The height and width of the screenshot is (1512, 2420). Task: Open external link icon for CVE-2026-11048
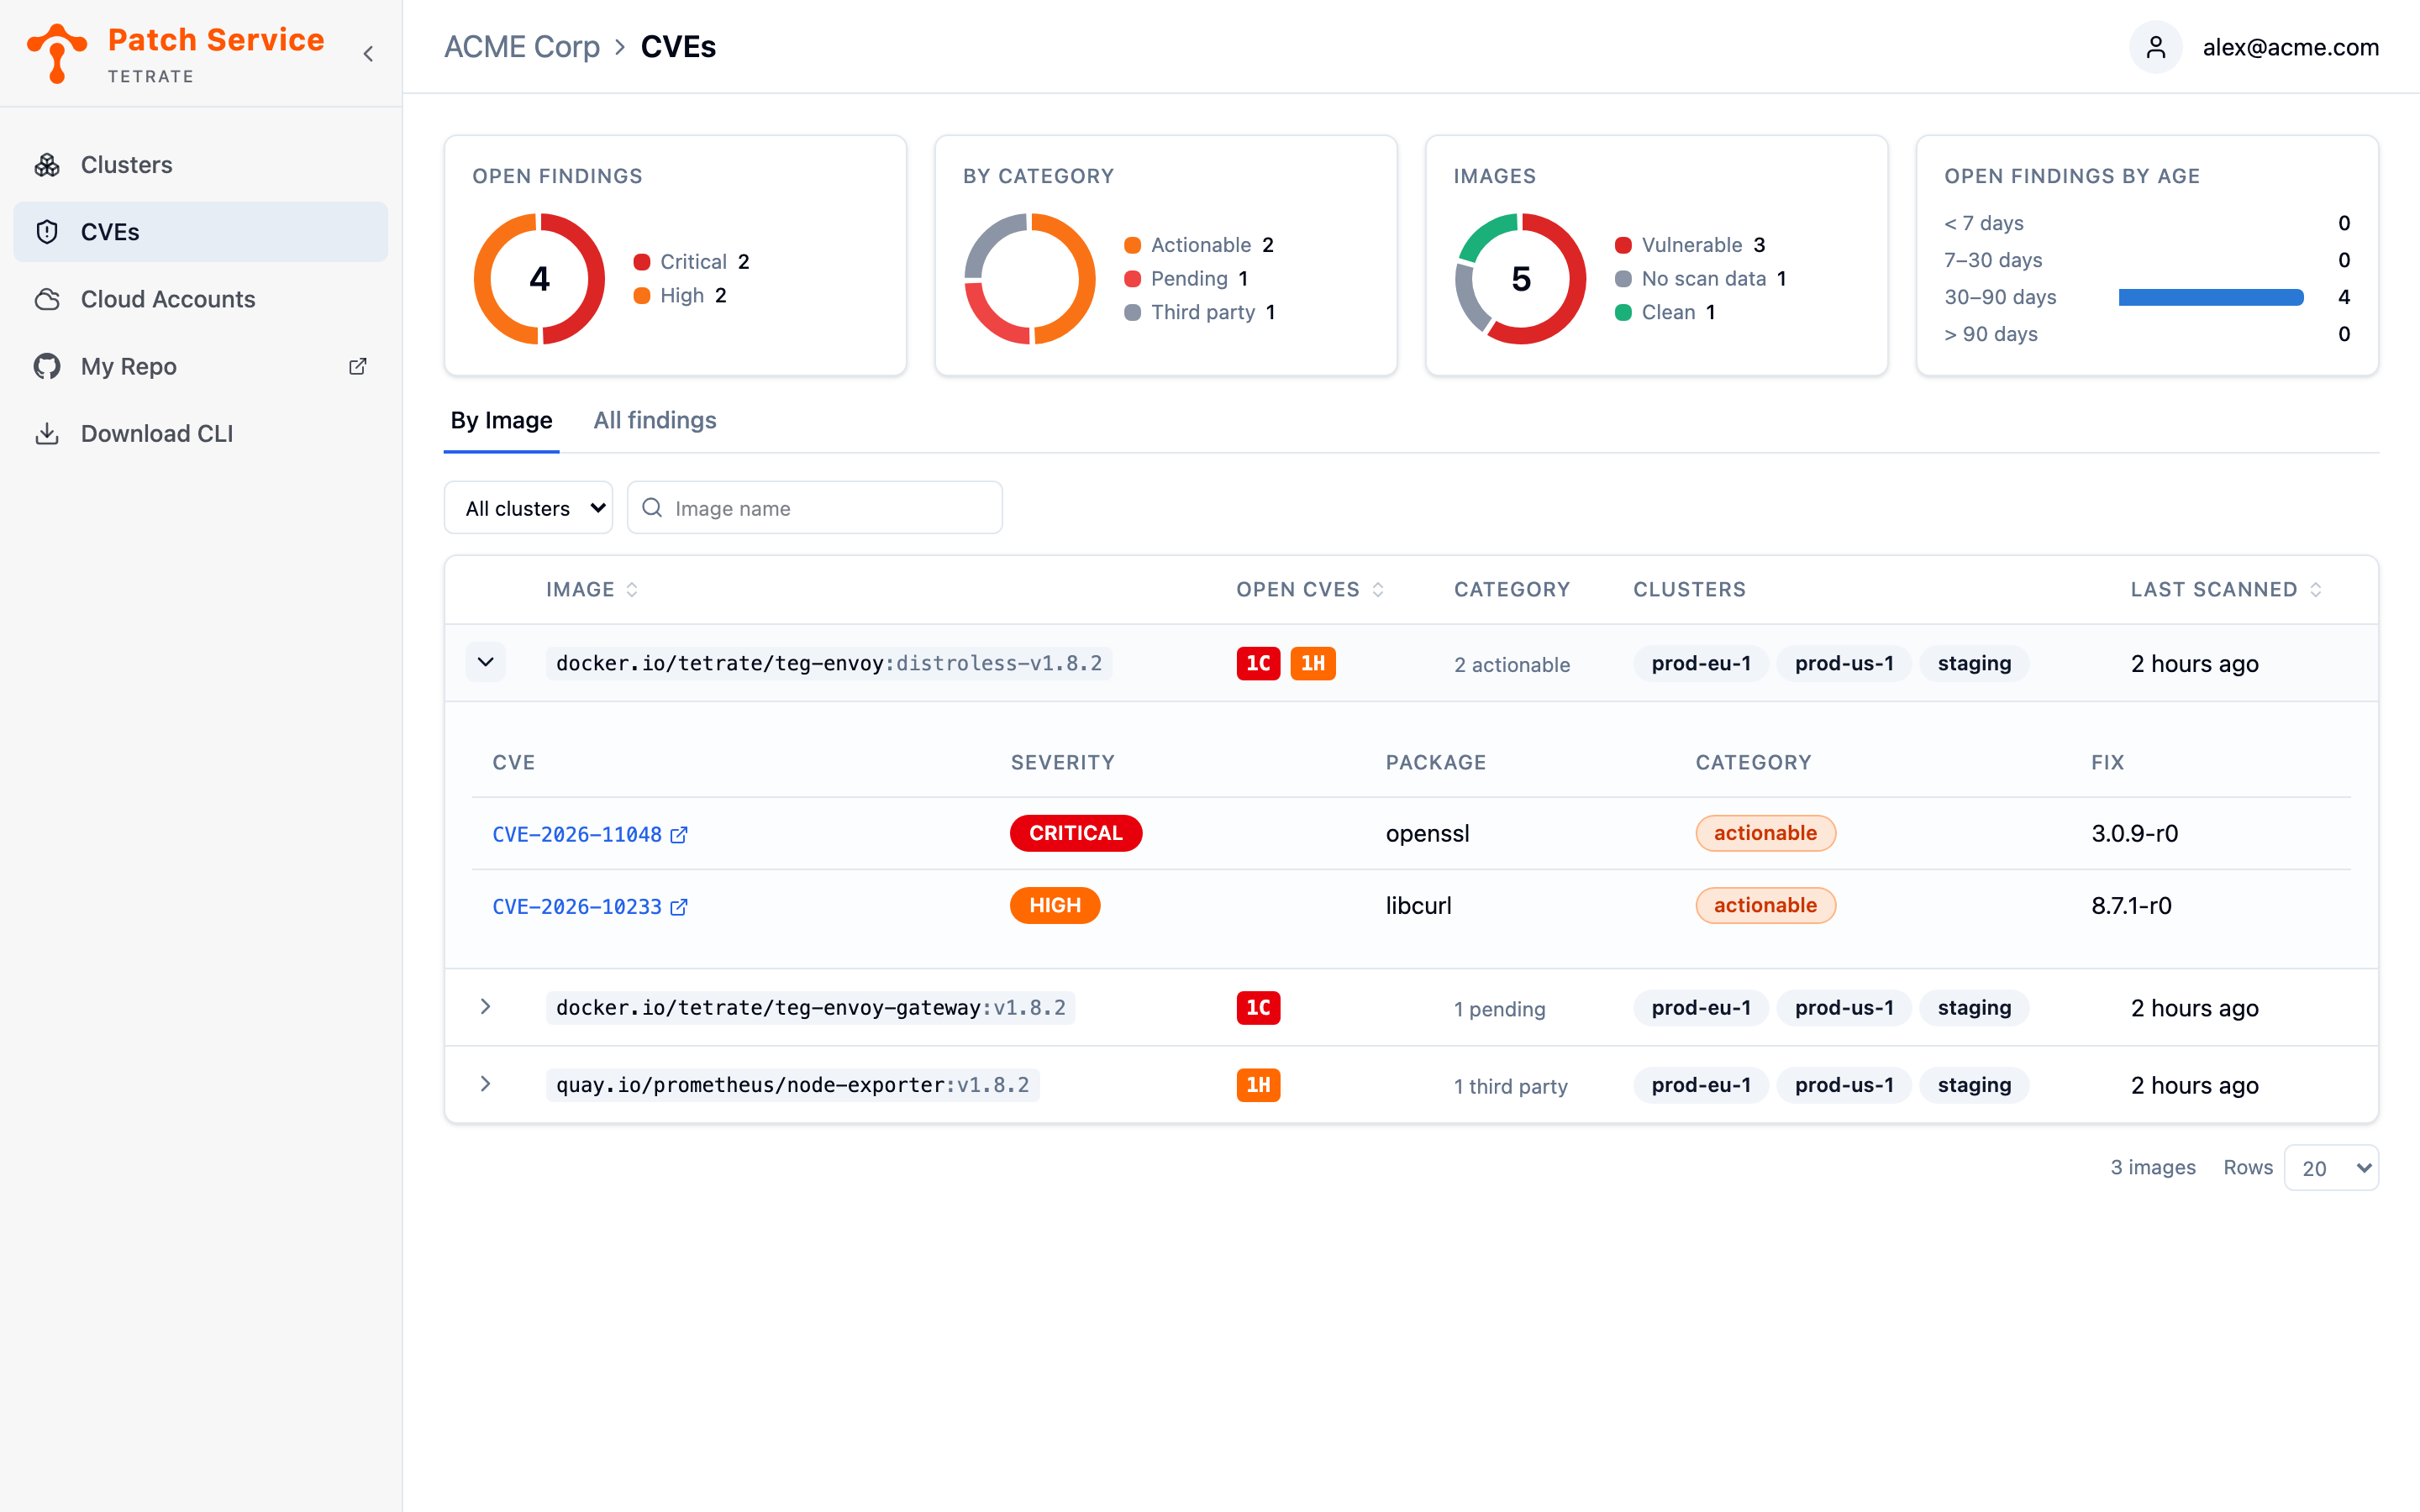[x=679, y=835]
